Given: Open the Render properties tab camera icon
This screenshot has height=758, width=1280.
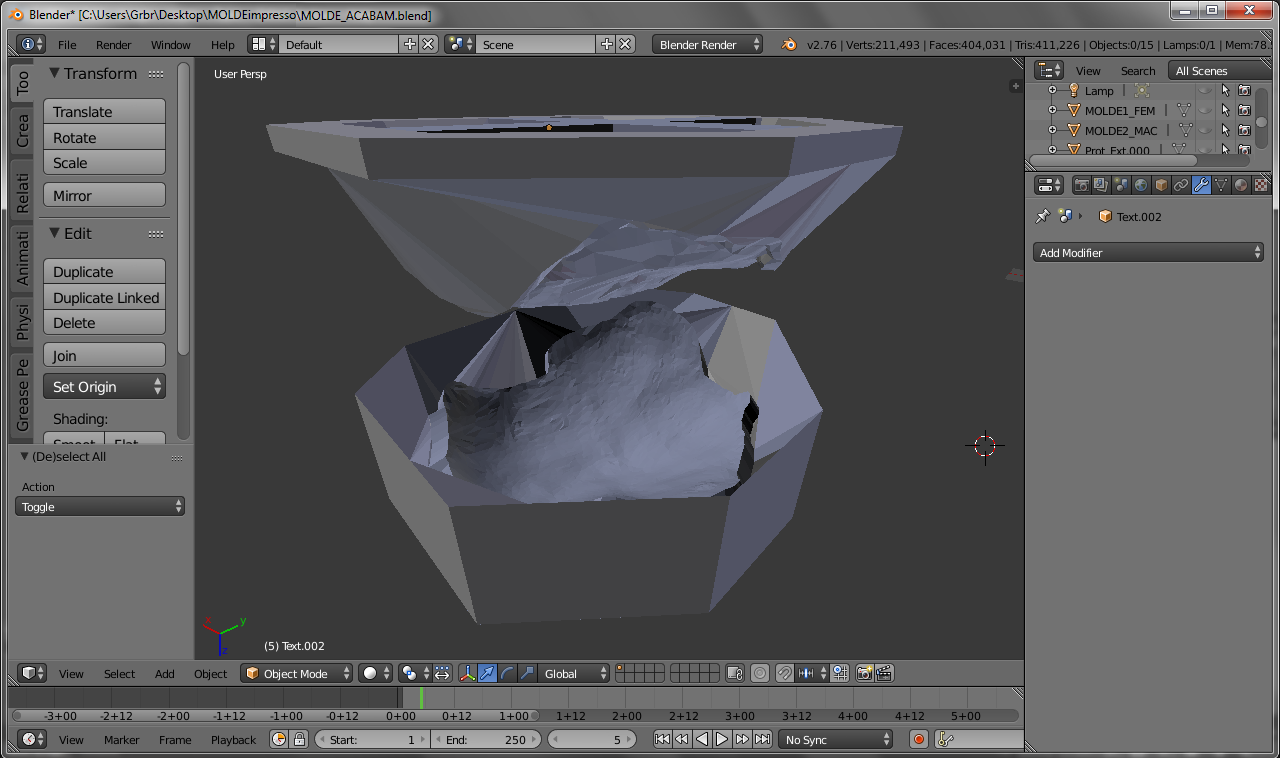Looking at the screenshot, I should tap(1081, 185).
